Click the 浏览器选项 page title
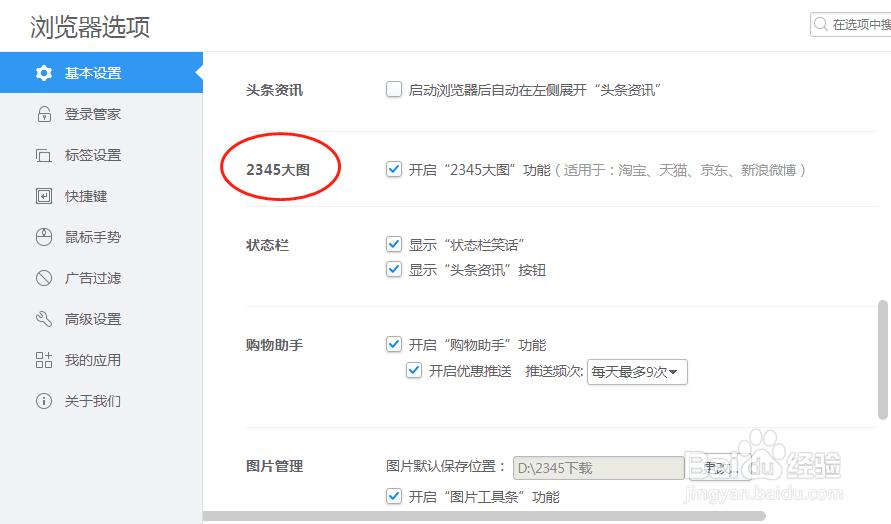 [90, 27]
